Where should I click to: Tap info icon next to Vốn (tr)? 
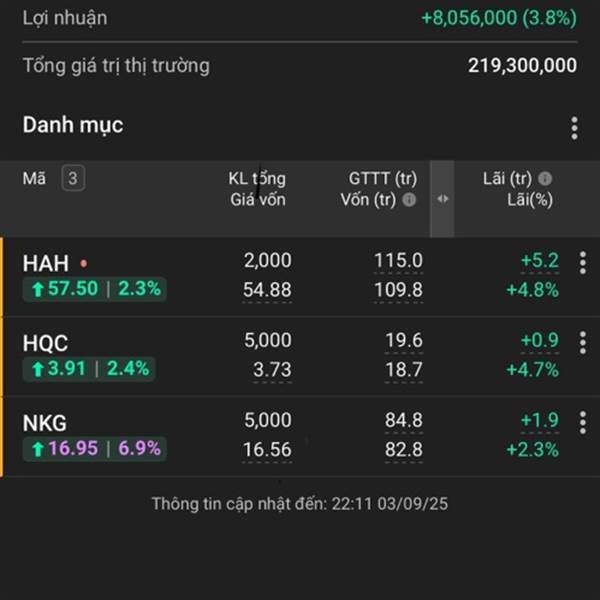[x=409, y=199]
